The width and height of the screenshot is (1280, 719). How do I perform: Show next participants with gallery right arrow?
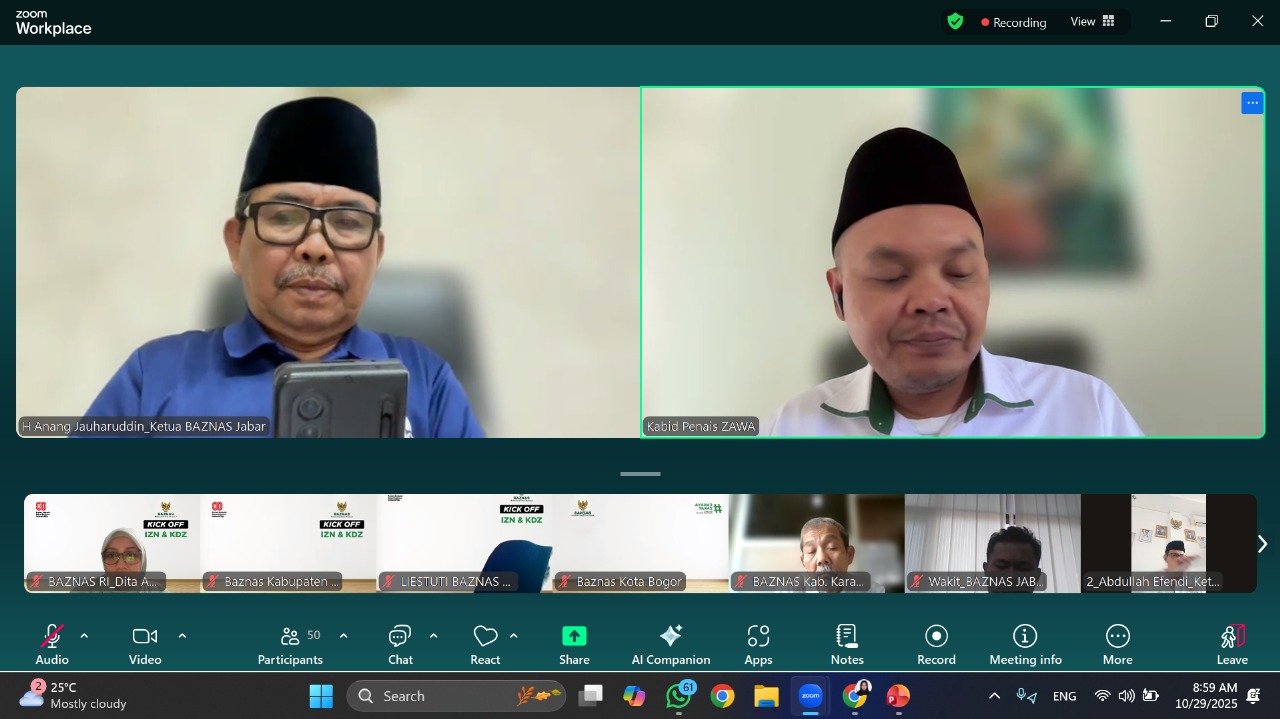1262,544
